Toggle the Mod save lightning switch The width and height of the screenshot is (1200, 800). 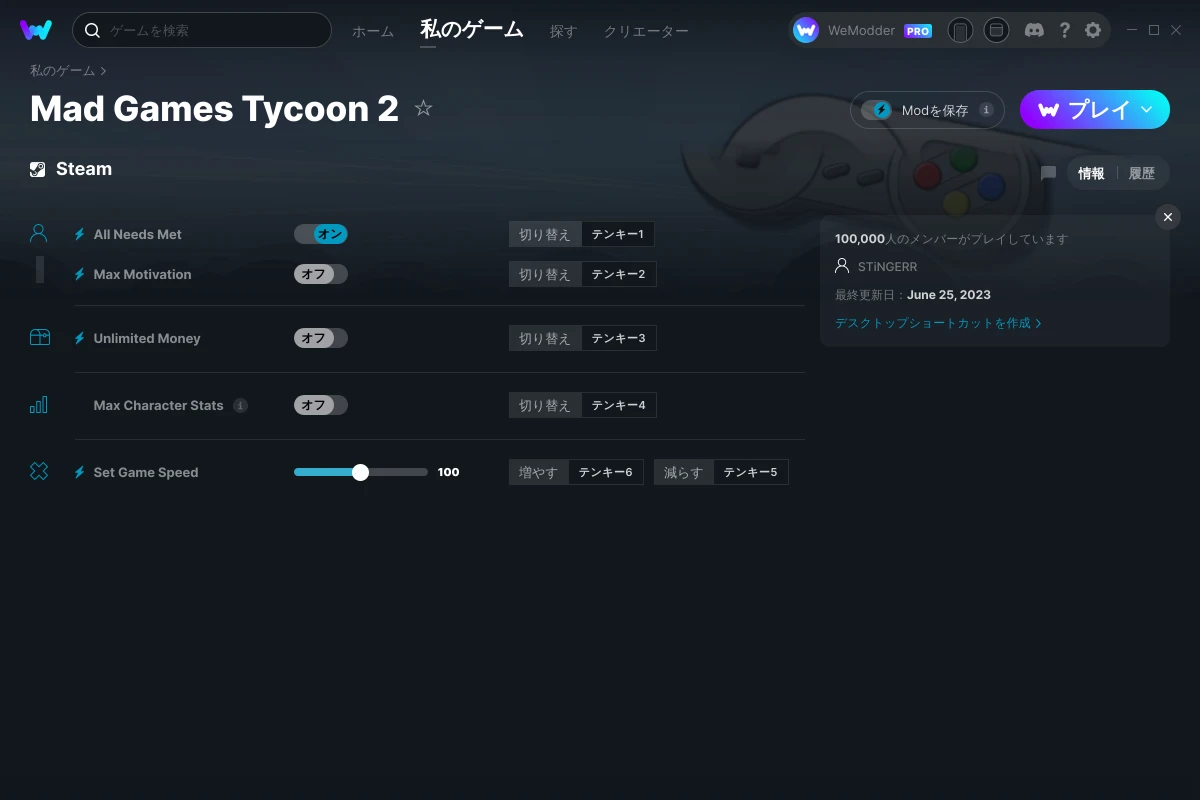click(877, 110)
